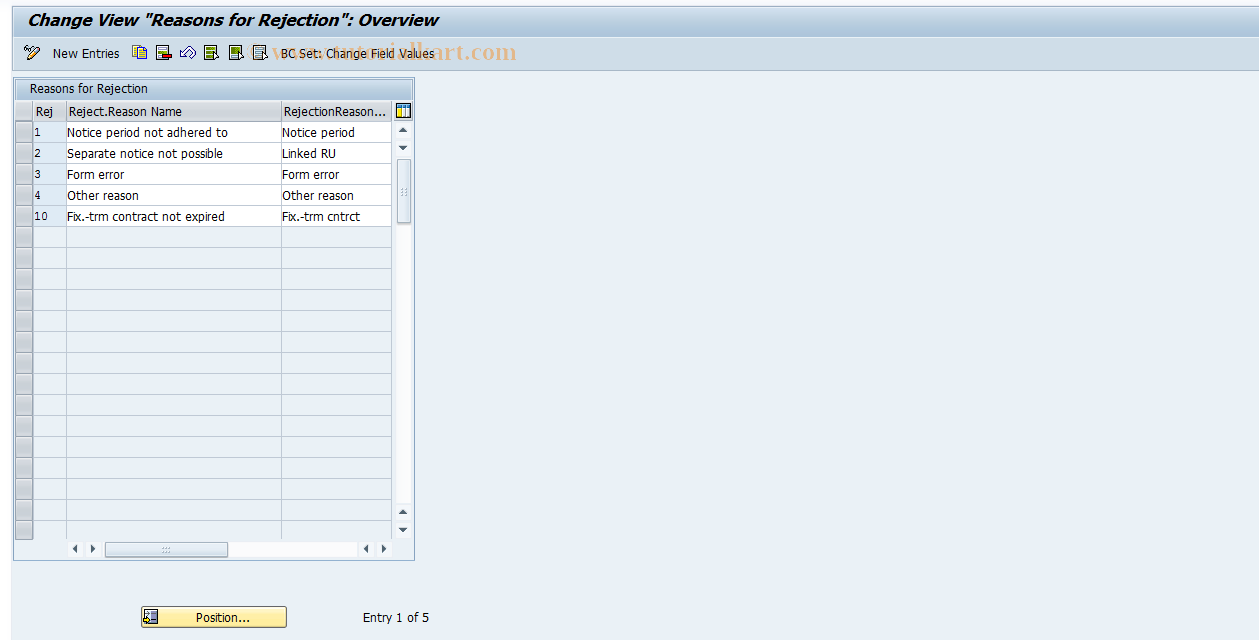Image resolution: width=1259 pixels, height=640 pixels.
Task: Click the Rej code cell showing 10
Action: tap(50, 216)
